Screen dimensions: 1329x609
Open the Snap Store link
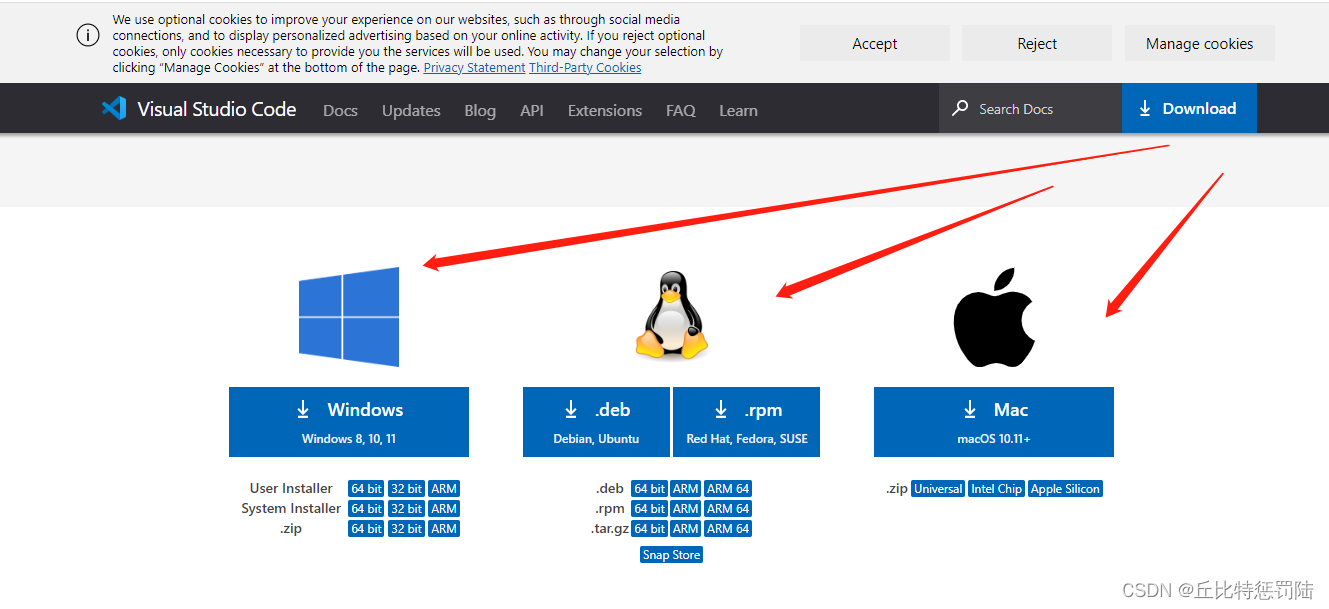pyautogui.click(x=671, y=555)
